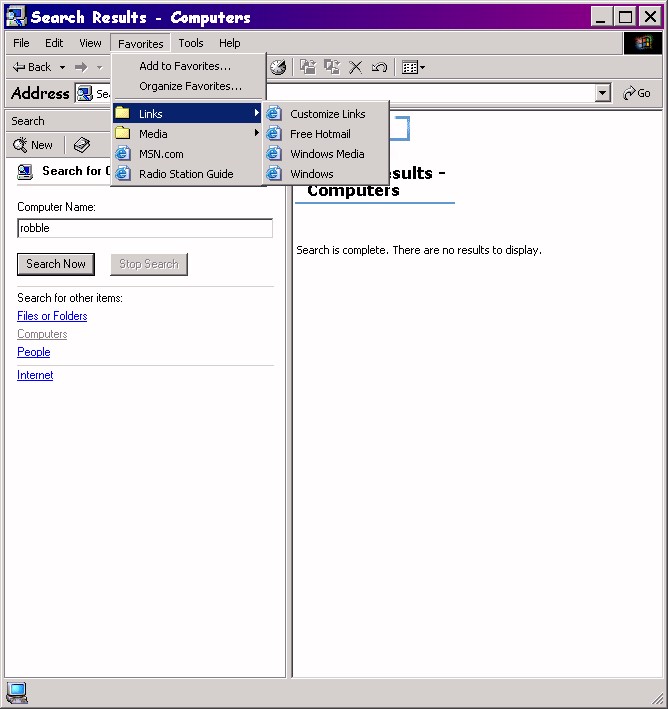The height and width of the screenshot is (709, 668).
Task: Open the View menu
Action: (90, 43)
